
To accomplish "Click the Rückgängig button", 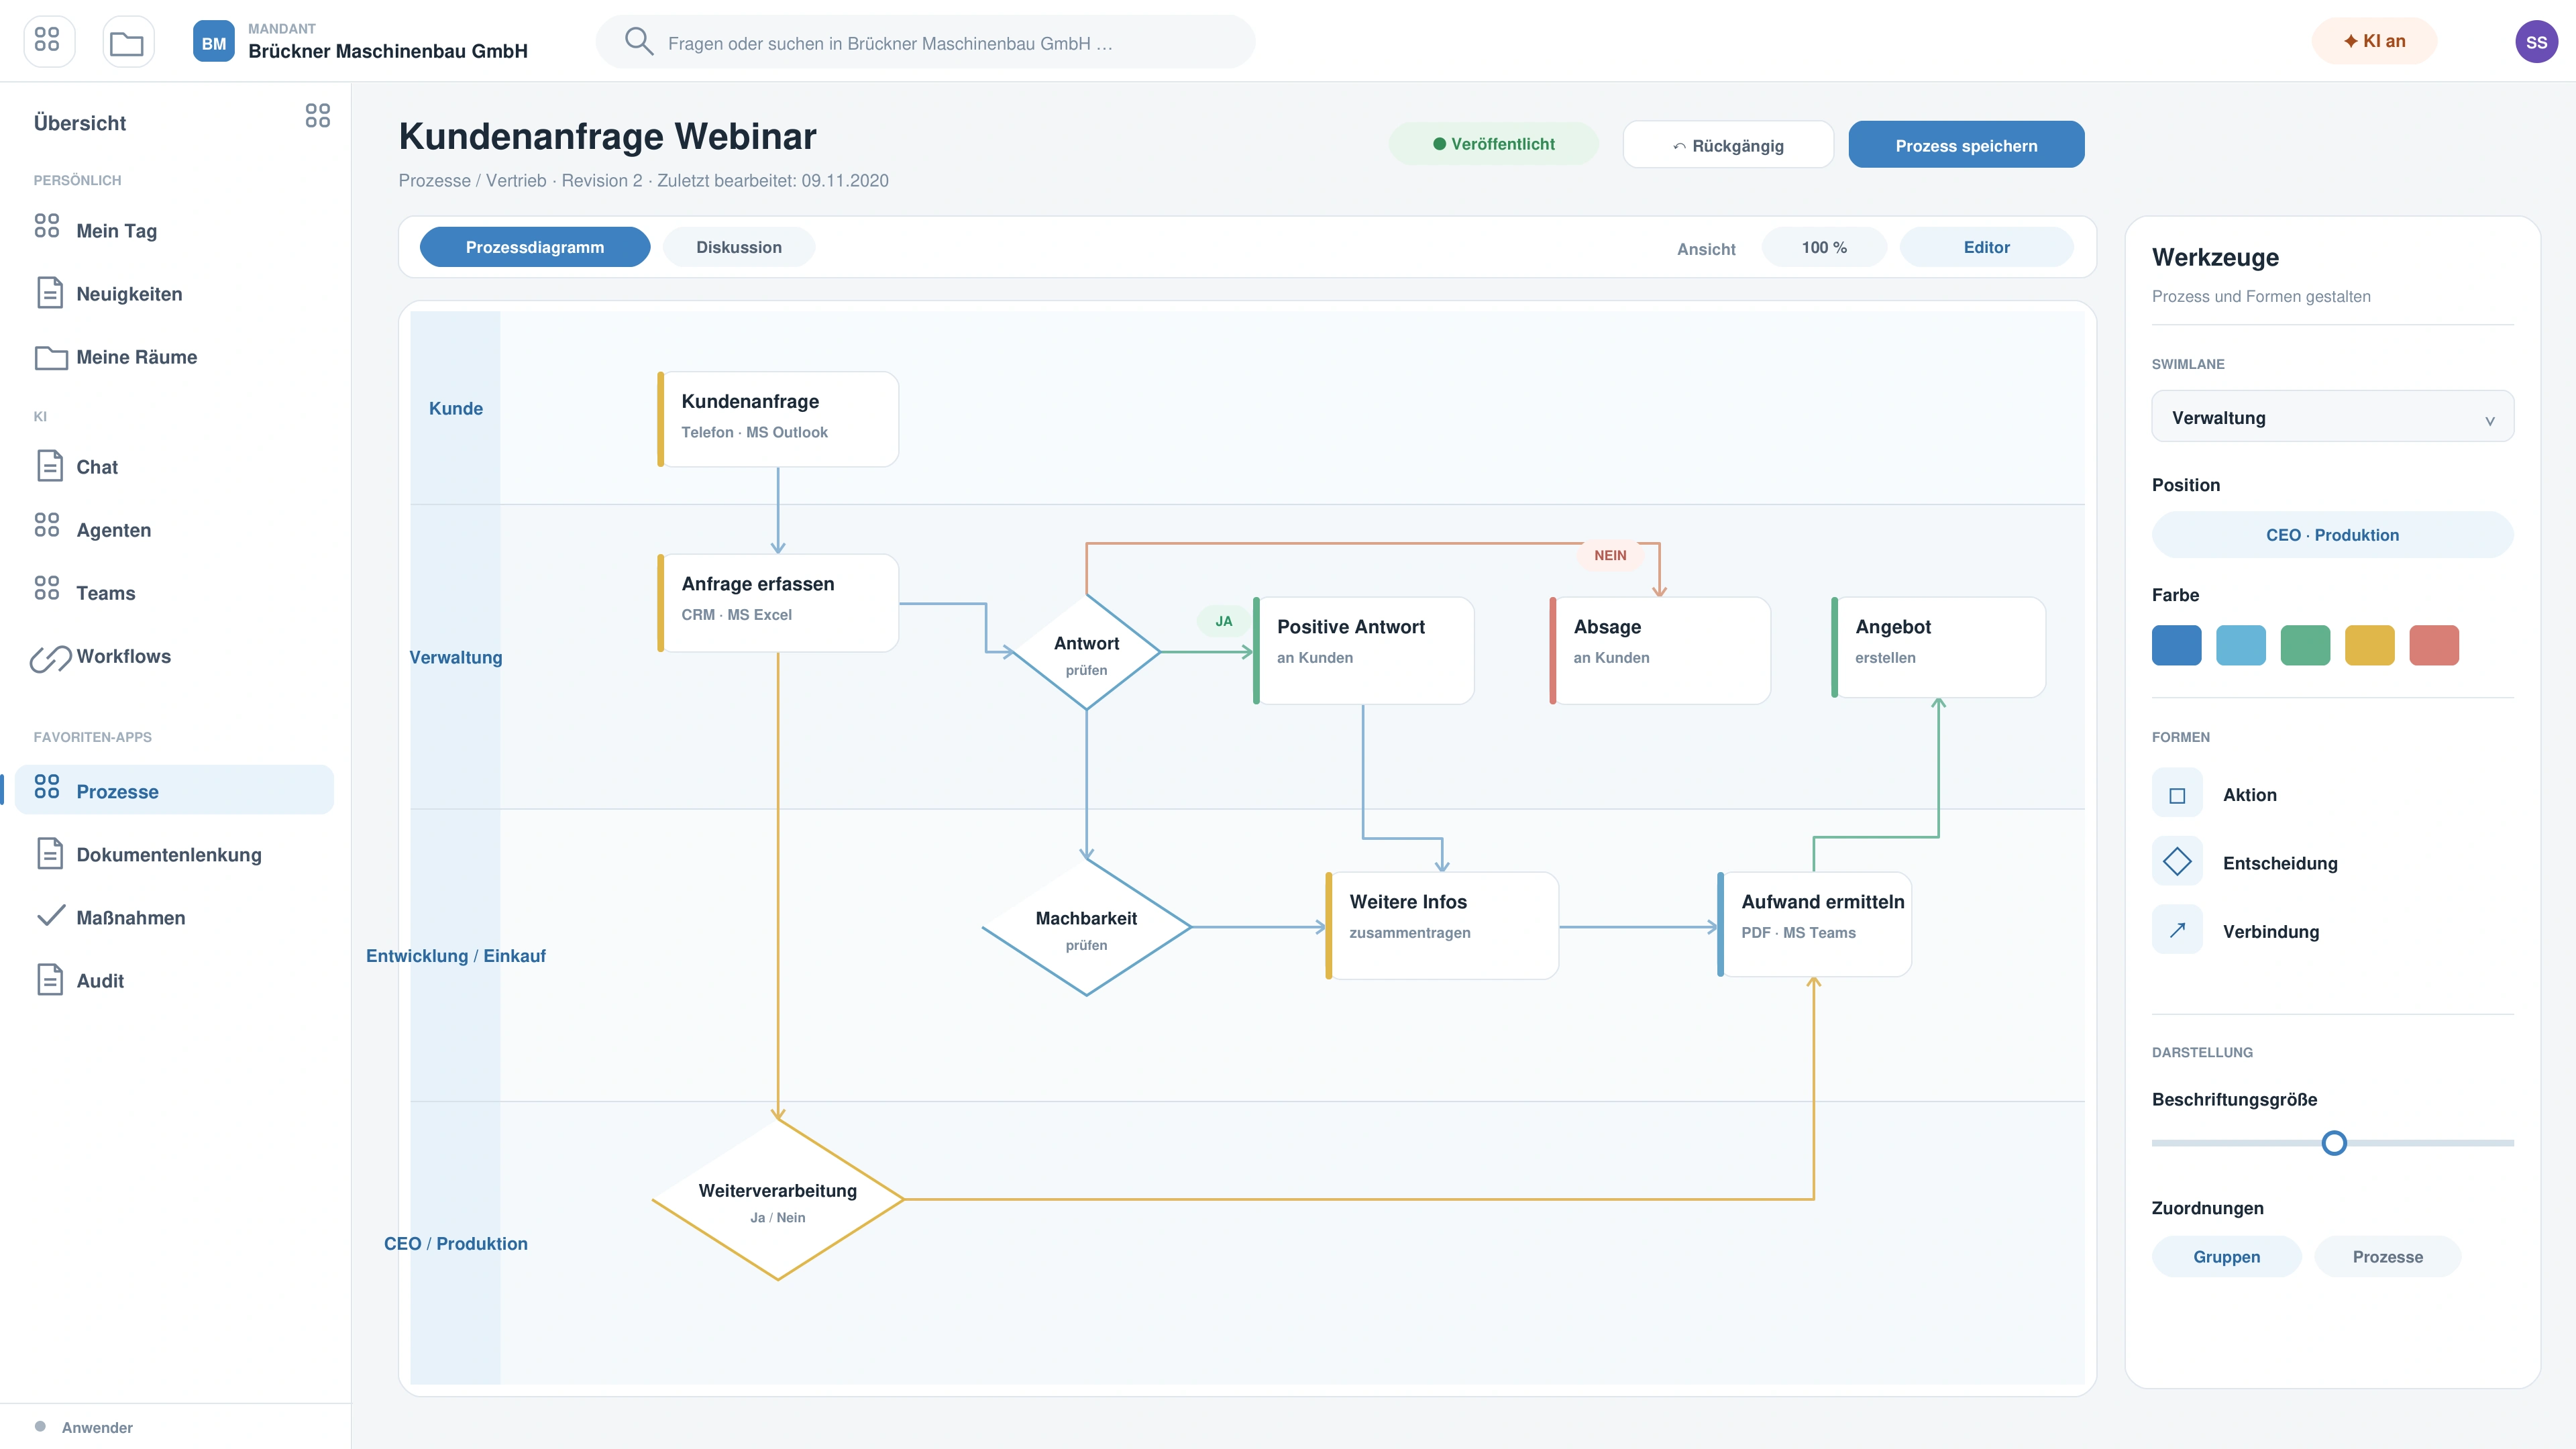I will point(1728,145).
